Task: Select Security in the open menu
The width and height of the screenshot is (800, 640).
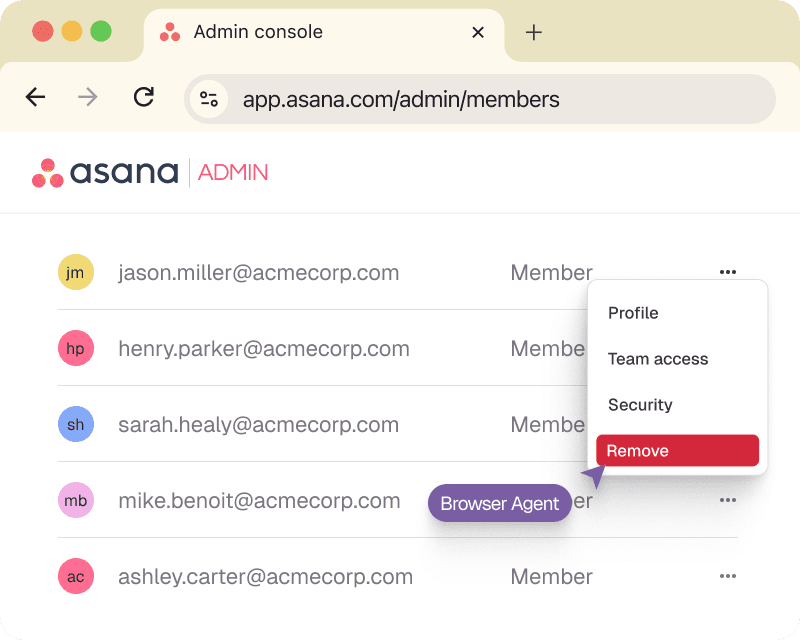Action: point(639,405)
